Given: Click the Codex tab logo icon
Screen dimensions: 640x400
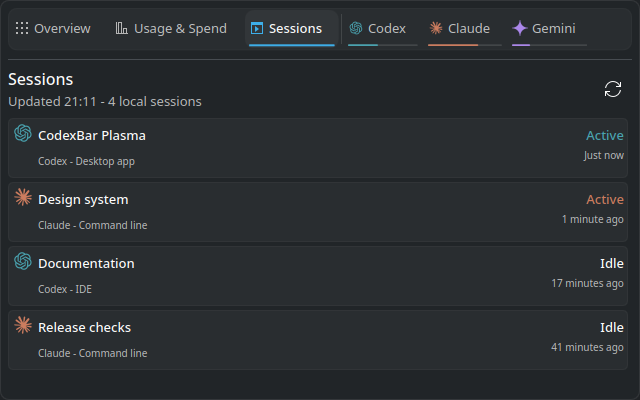Looking at the screenshot, I should pyautogui.click(x=356, y=28).
